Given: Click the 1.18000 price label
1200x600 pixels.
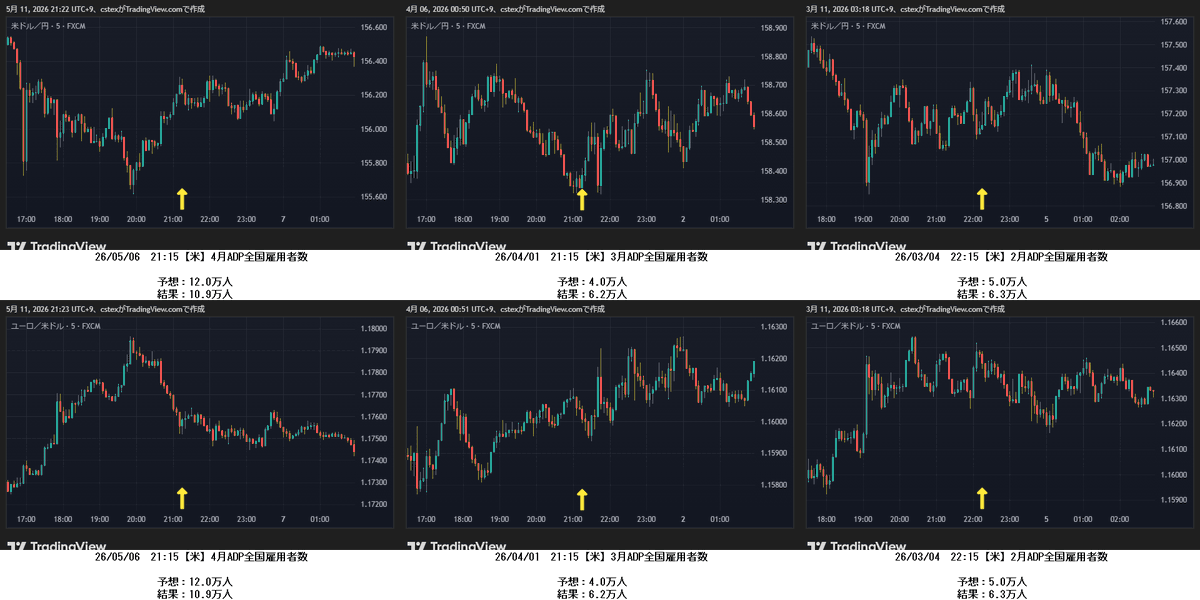Looking at the screenshot, I should (374, 328).
